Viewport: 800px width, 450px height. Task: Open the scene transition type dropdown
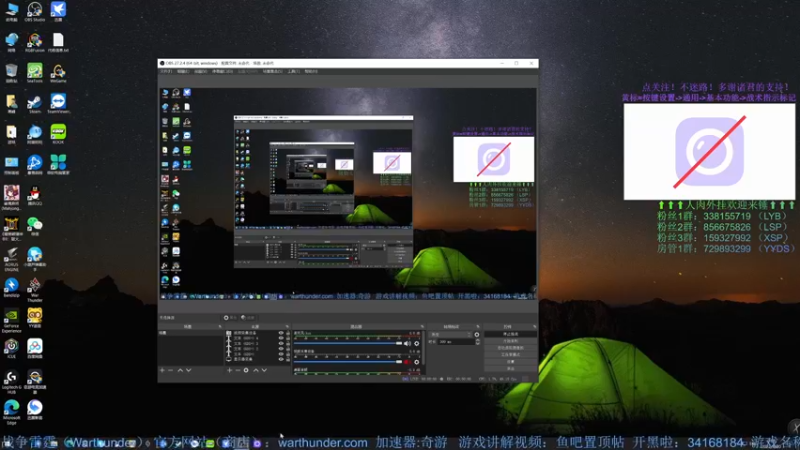coord(451,335)
